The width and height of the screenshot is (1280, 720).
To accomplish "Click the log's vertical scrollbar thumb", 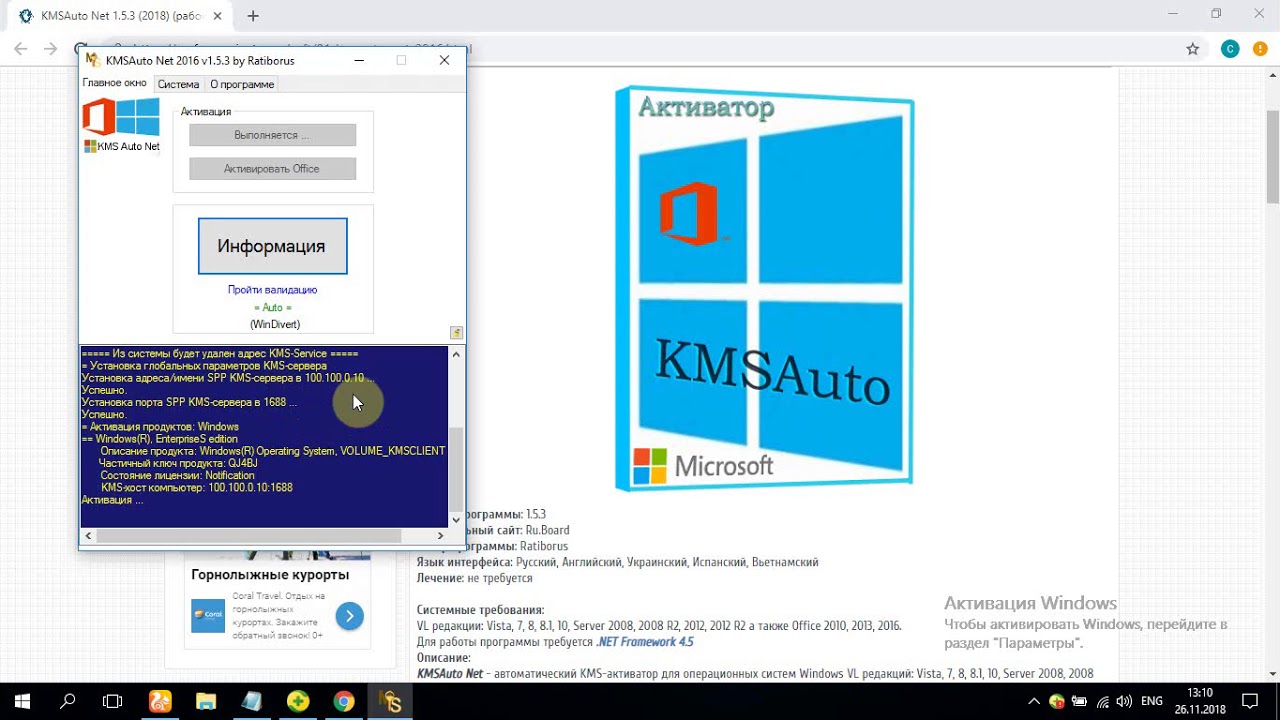I will (456, 469).
